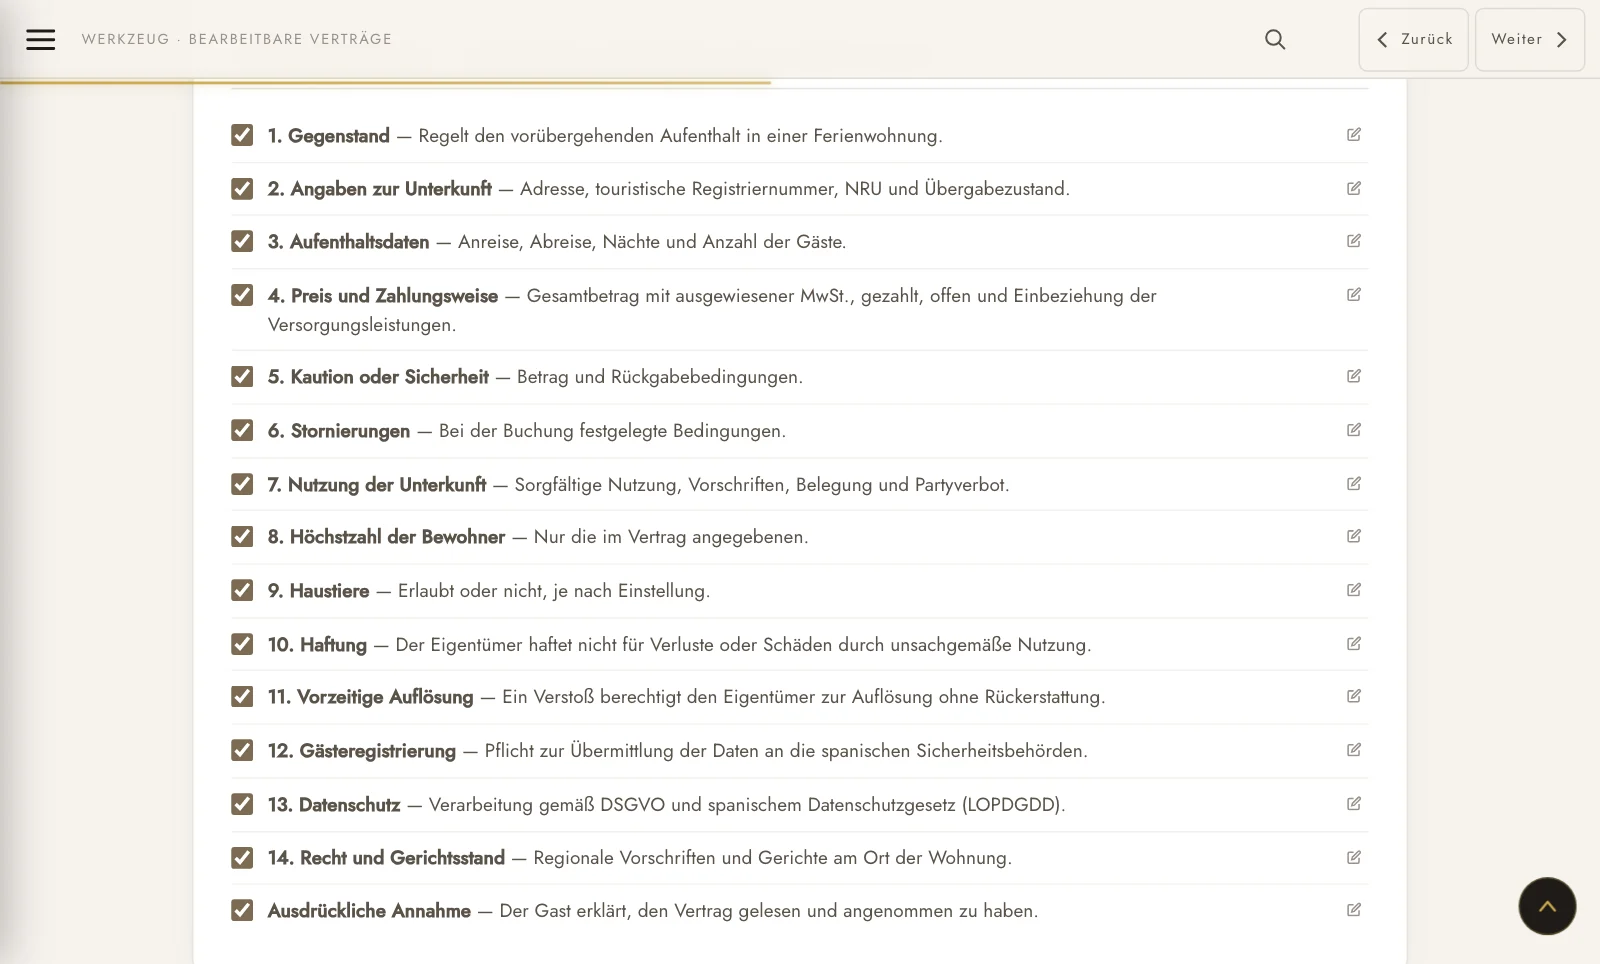Toggle the 8. Höchstzahl der Bewohner checkbox

click(x=242, y=536)
